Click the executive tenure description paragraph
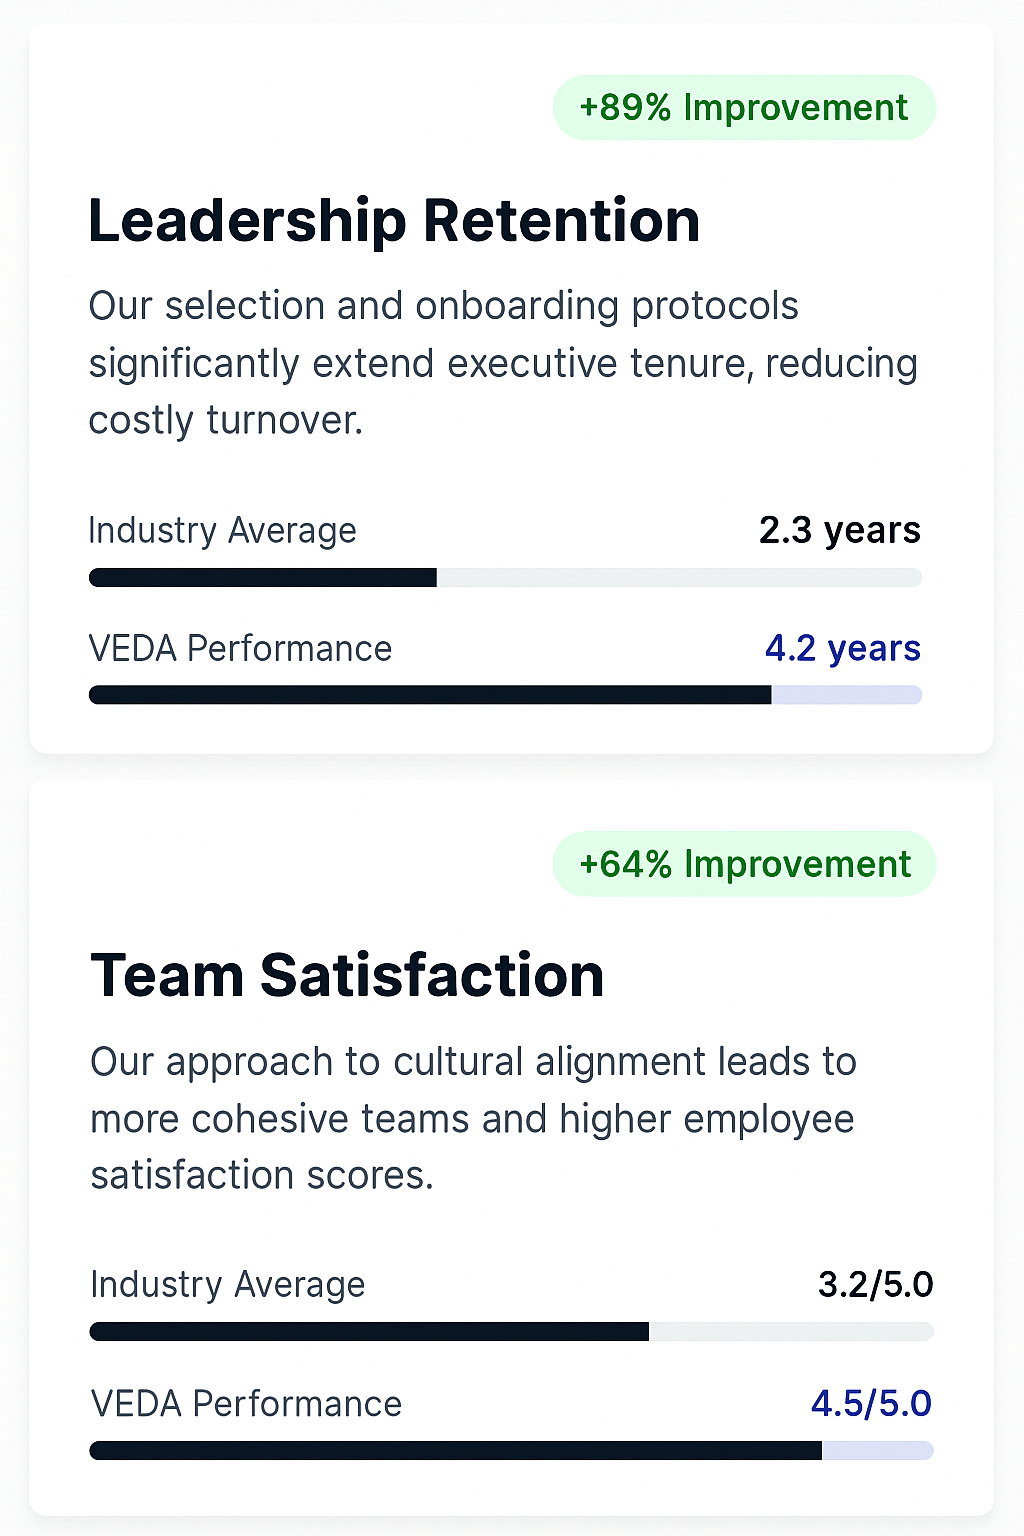Screen dimensions: 1024x1536 pyautogui.click(x=503, y=363)
